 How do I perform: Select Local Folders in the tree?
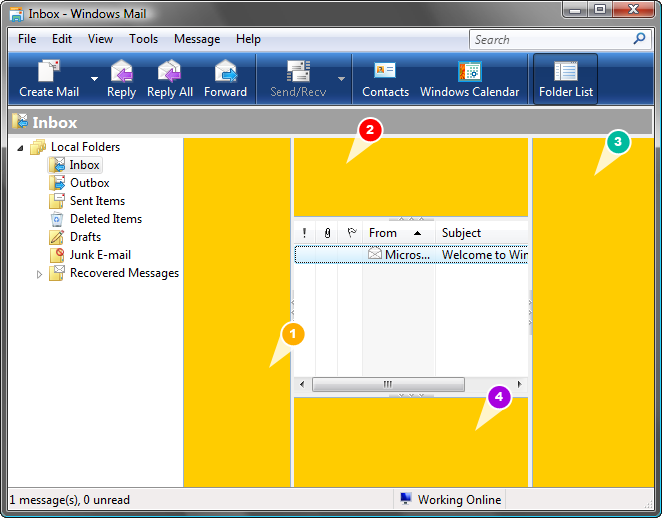(85, 147)
